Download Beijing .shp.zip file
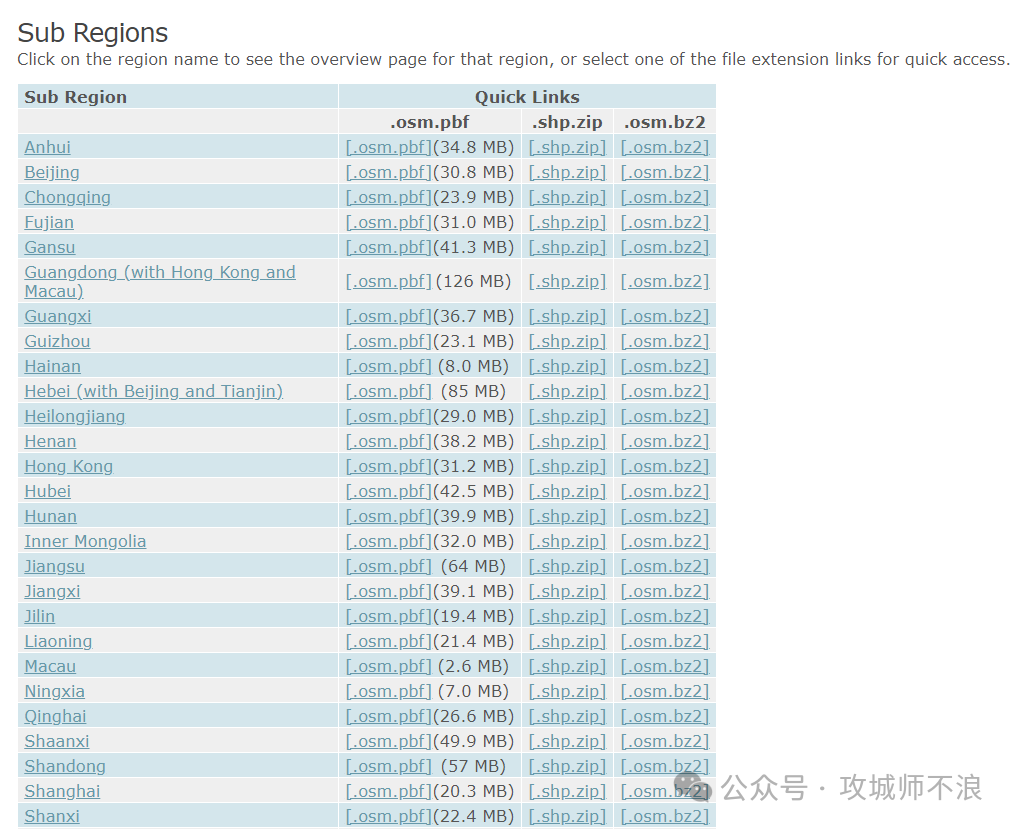This screenshot has height=829, width=1015. (x=567, y=173)
